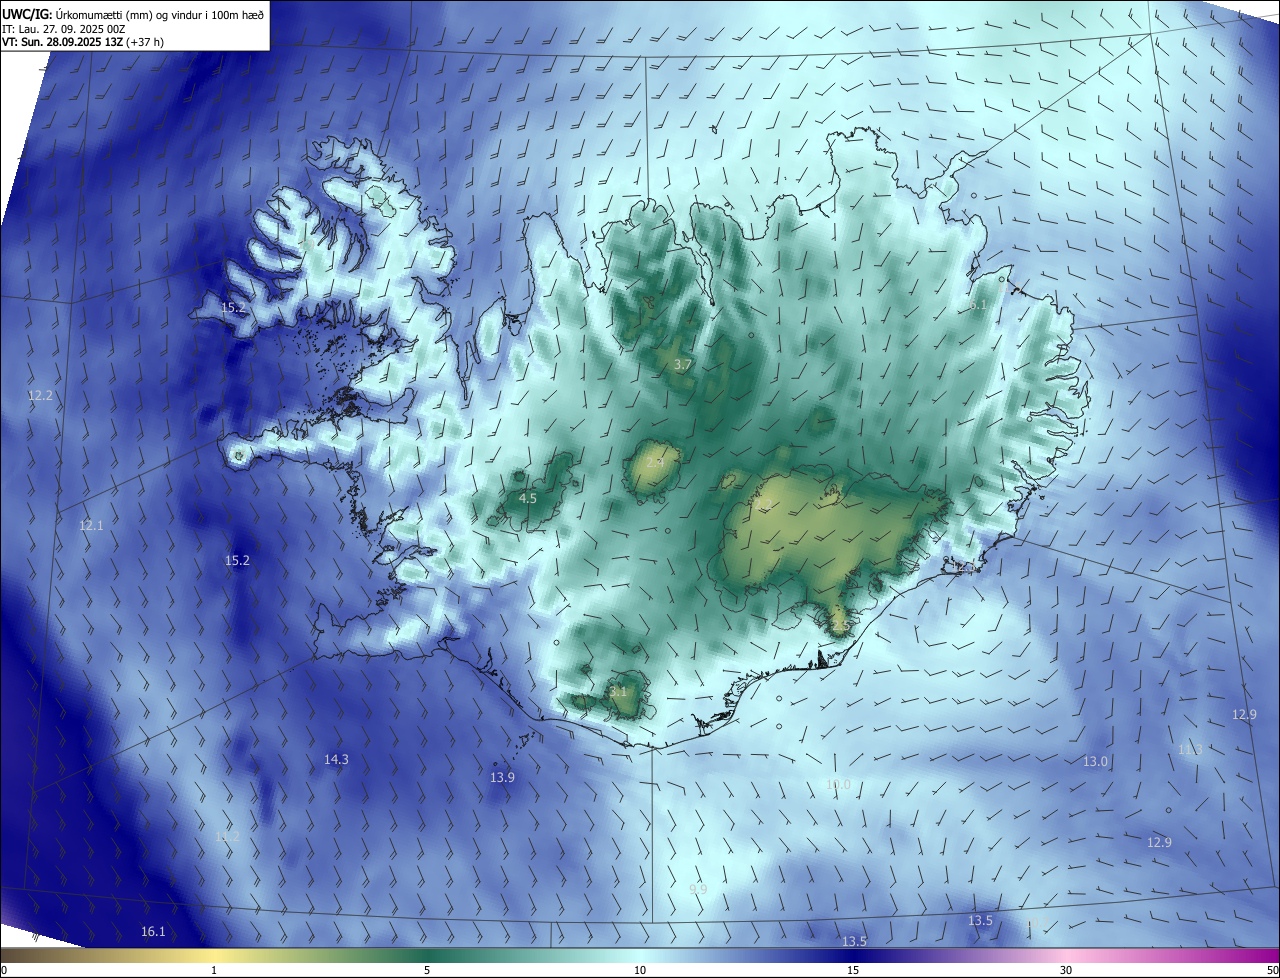Click the "UWC/IG:" source label
Screen dimensions: 1280x978
25,14
